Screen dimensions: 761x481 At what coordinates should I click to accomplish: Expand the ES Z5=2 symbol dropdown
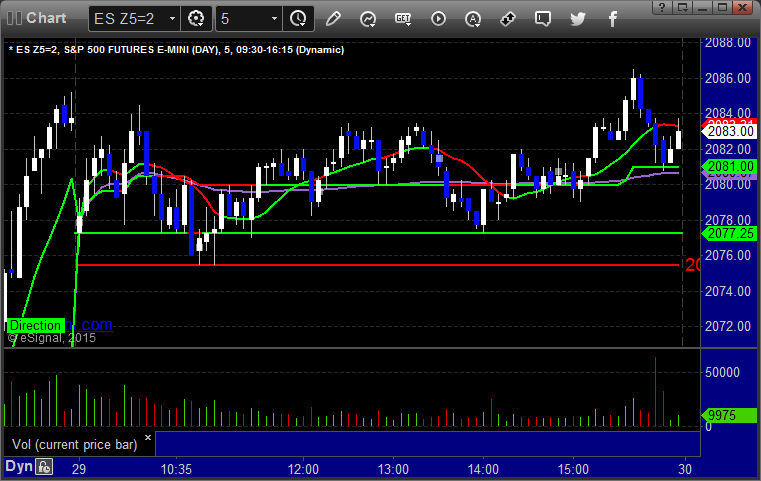click(172, 19)
